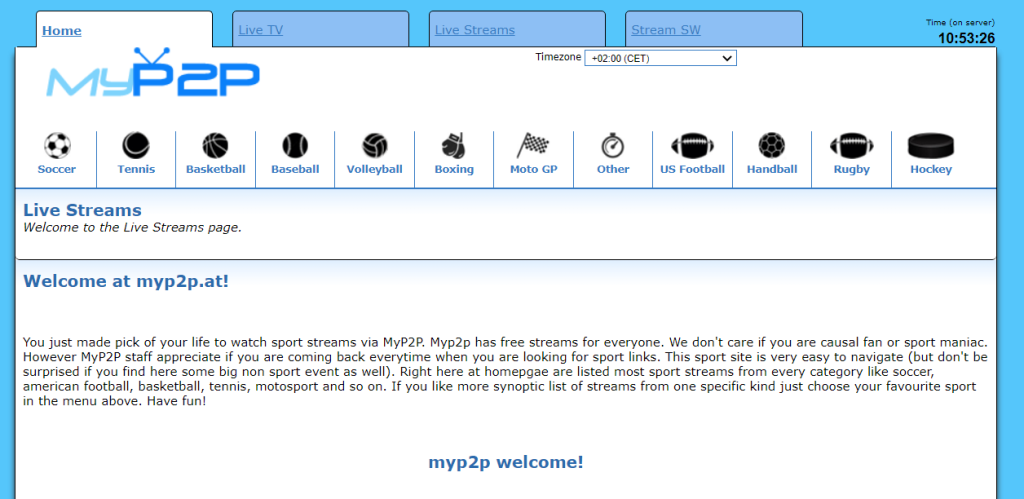Click the Moto GP checkered flag icon
Viewport: 1024px width, 499px height.
pyautogui.click(x=533, y=146)
